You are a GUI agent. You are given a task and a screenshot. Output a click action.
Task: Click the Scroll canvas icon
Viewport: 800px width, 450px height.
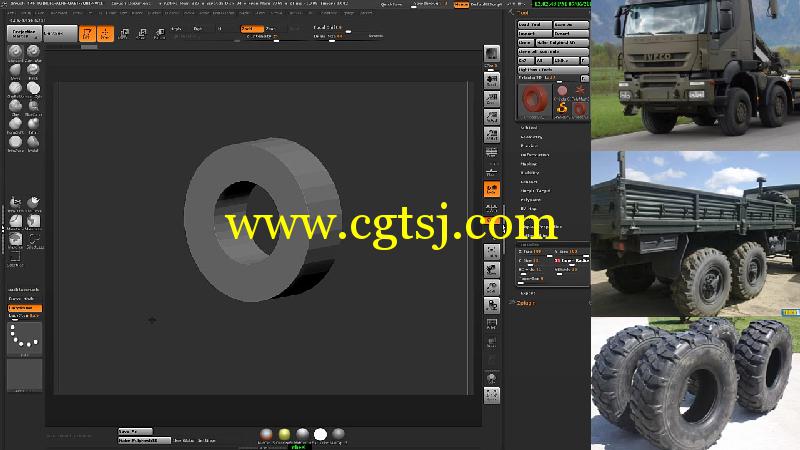click(x=492, y=81)
